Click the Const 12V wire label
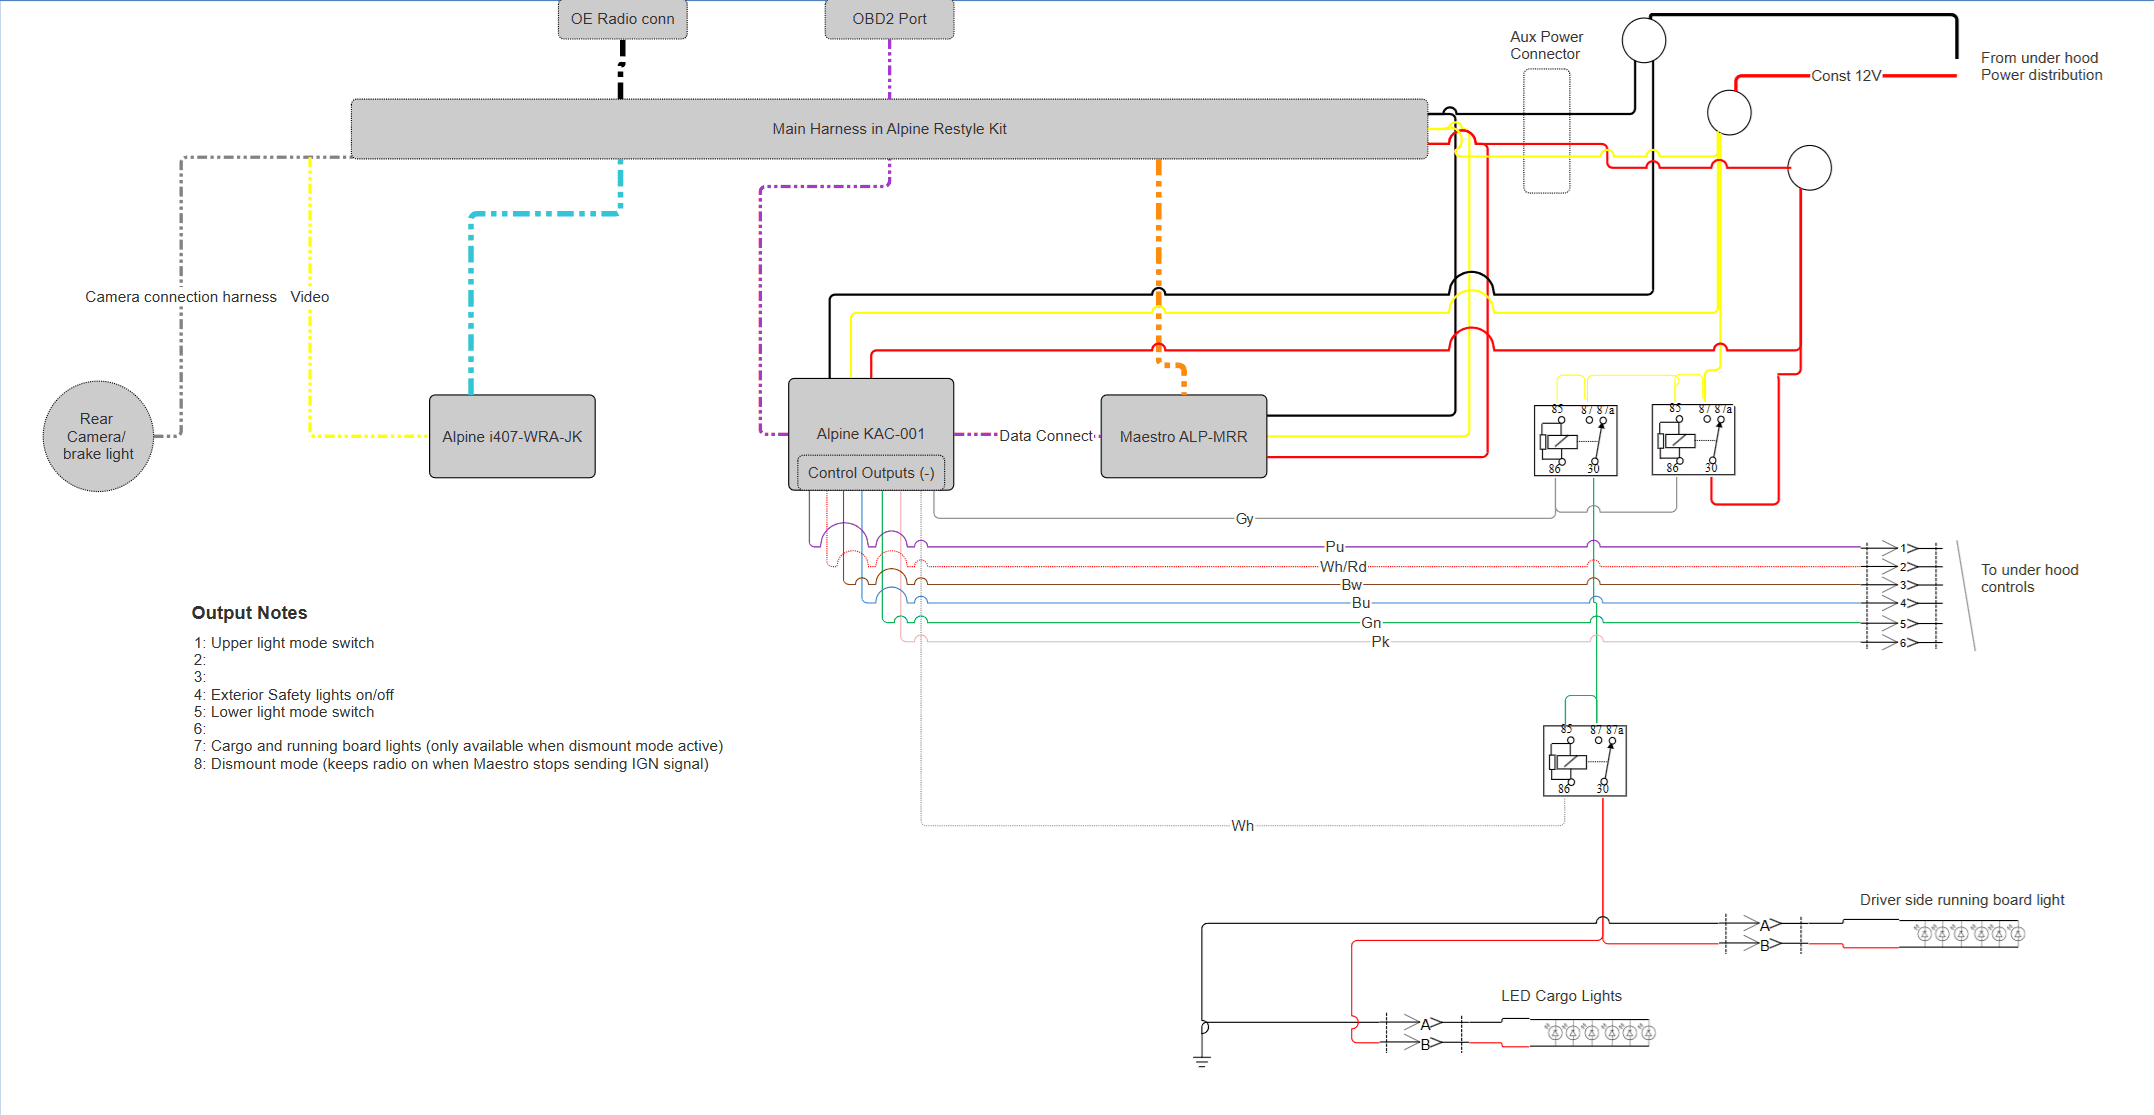 tap(1846, 76)
